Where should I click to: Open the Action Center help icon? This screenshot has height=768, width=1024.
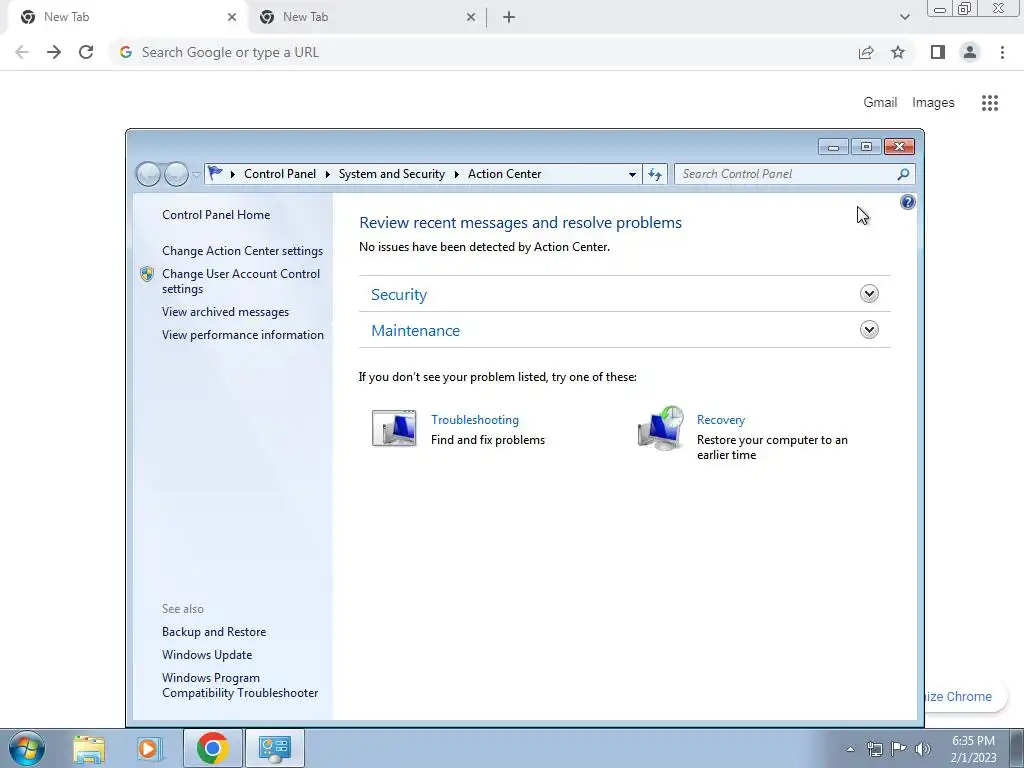pyautogui.click(x=907, y=202)
